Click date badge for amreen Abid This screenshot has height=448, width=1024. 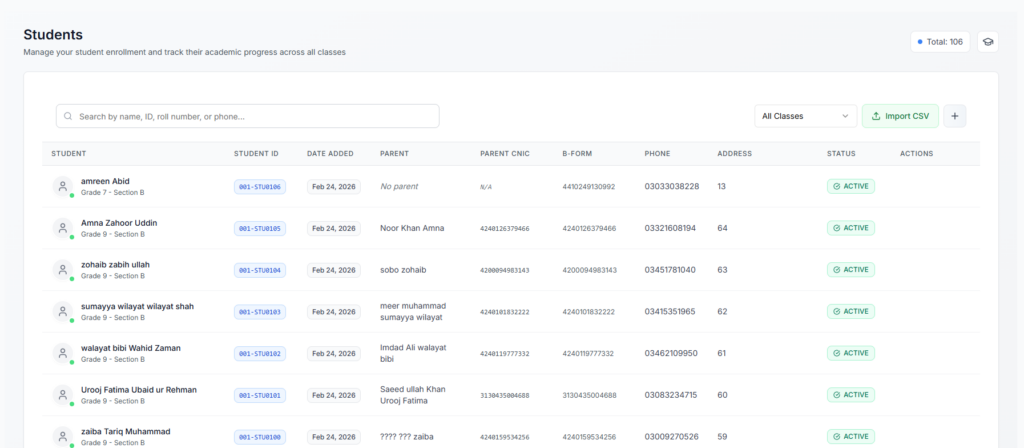coord(334,187)
